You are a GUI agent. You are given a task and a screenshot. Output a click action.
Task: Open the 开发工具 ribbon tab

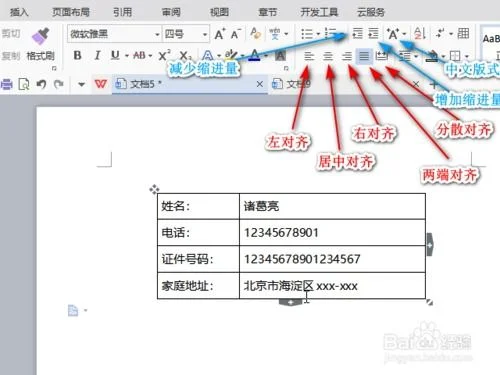[319, 12]
